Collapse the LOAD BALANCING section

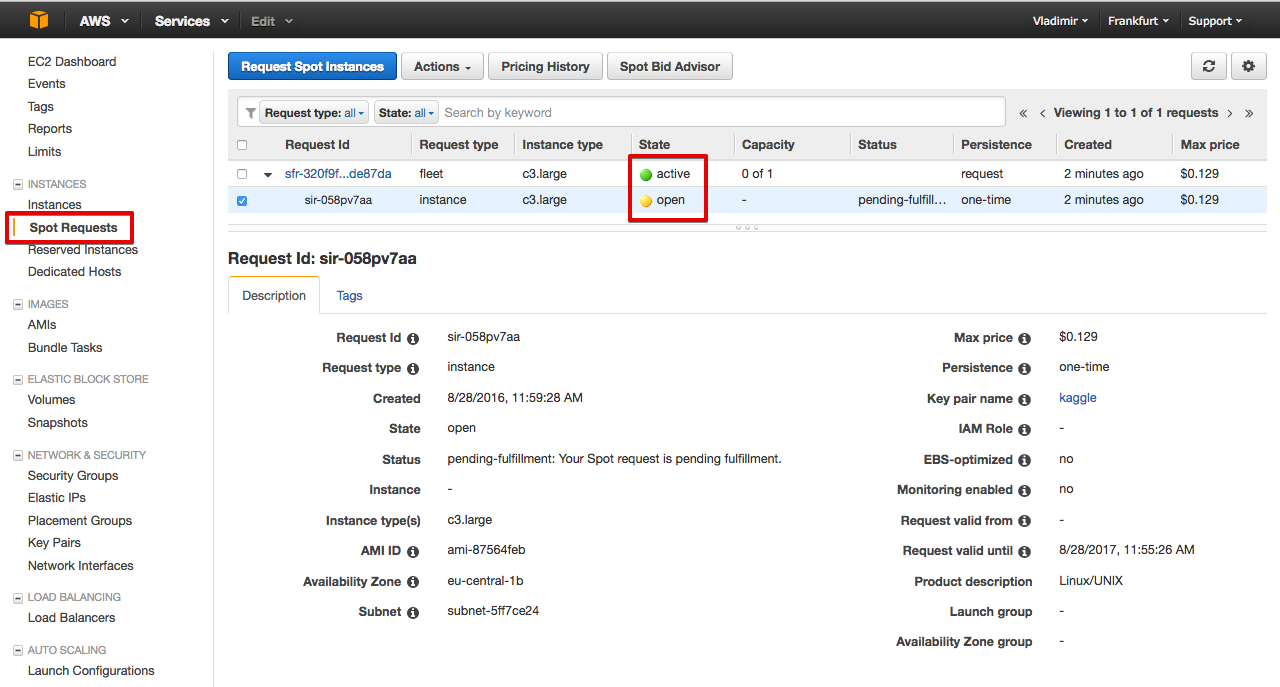17,598
